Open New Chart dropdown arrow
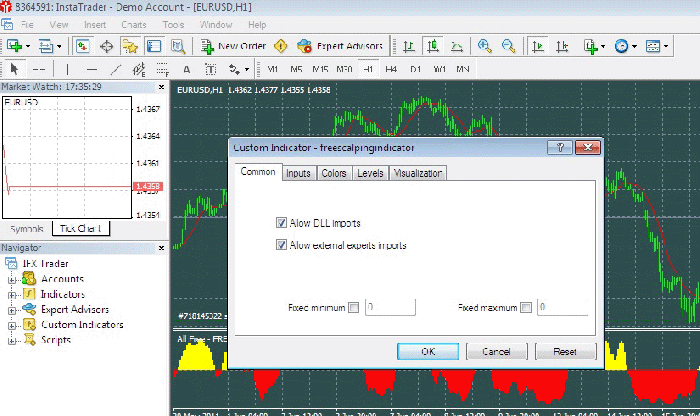This screenshot has height=416, width=700. click(28, 46)
